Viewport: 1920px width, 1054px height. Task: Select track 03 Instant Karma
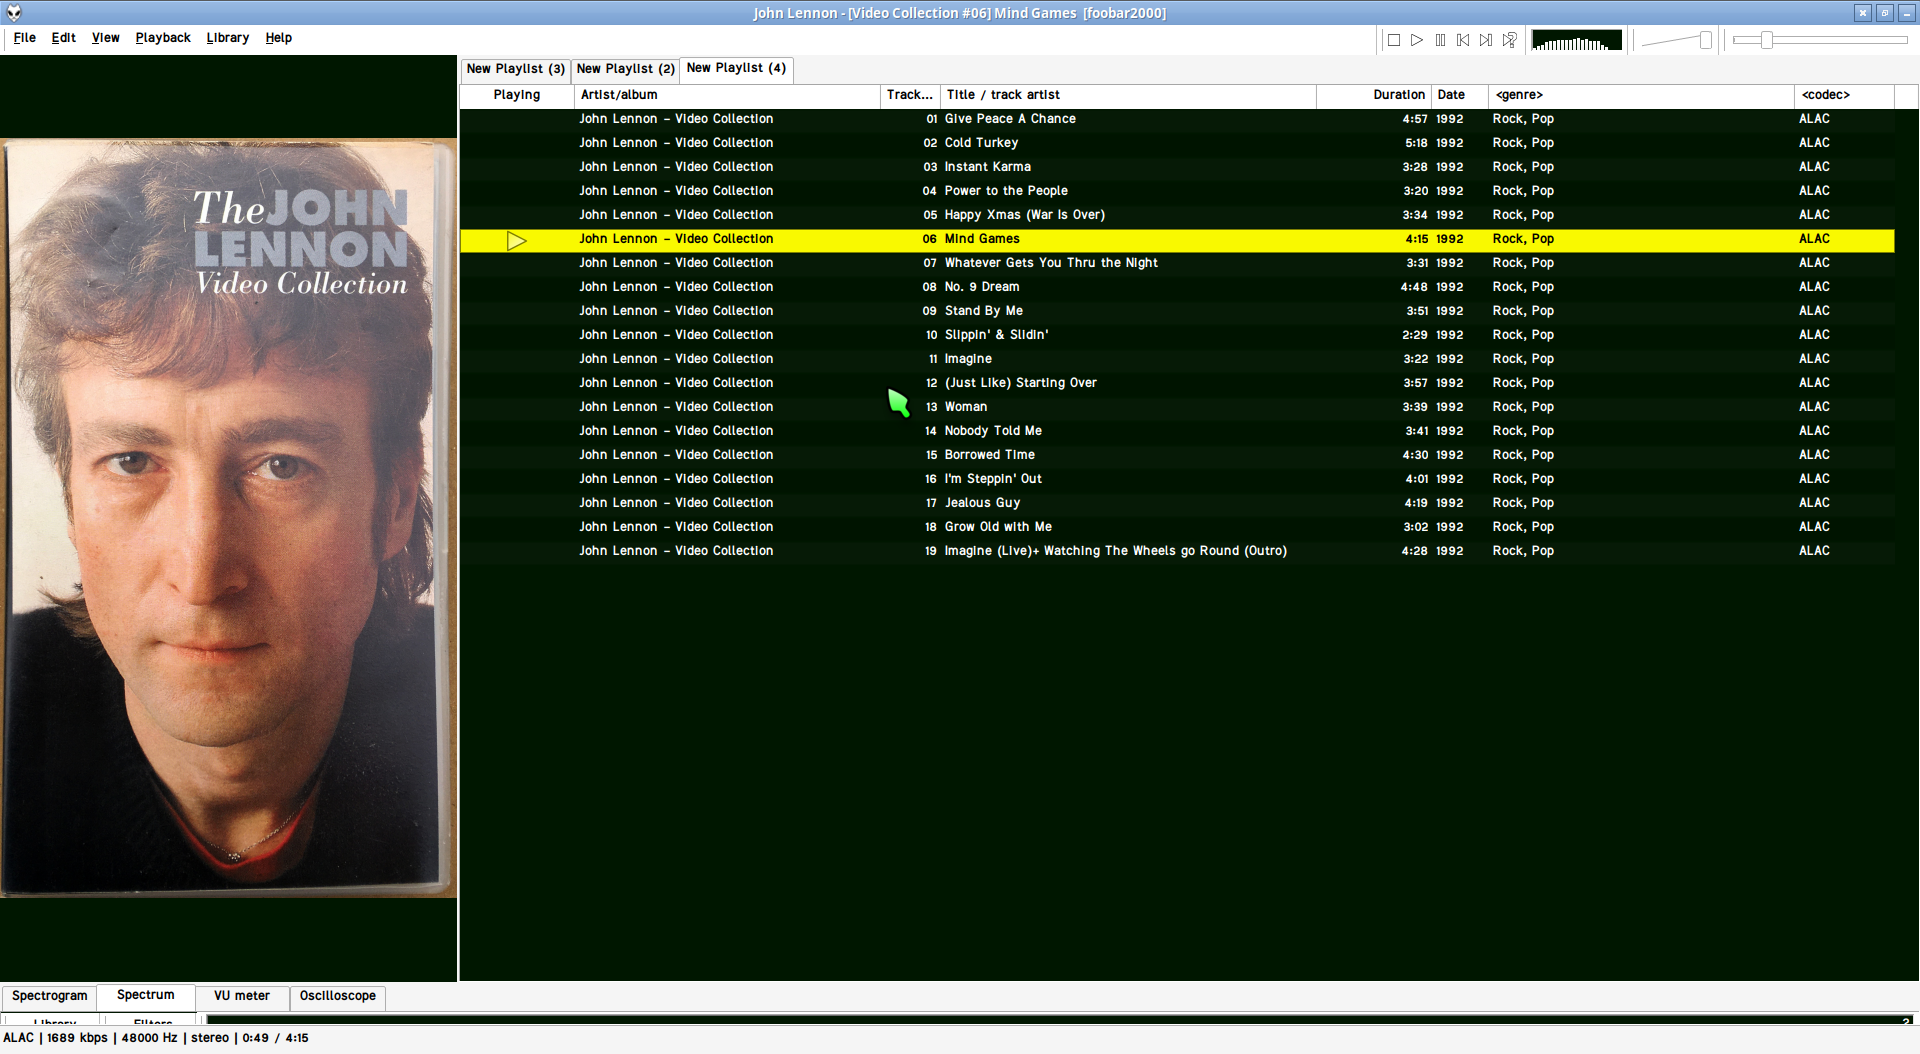click(1177, 167)
